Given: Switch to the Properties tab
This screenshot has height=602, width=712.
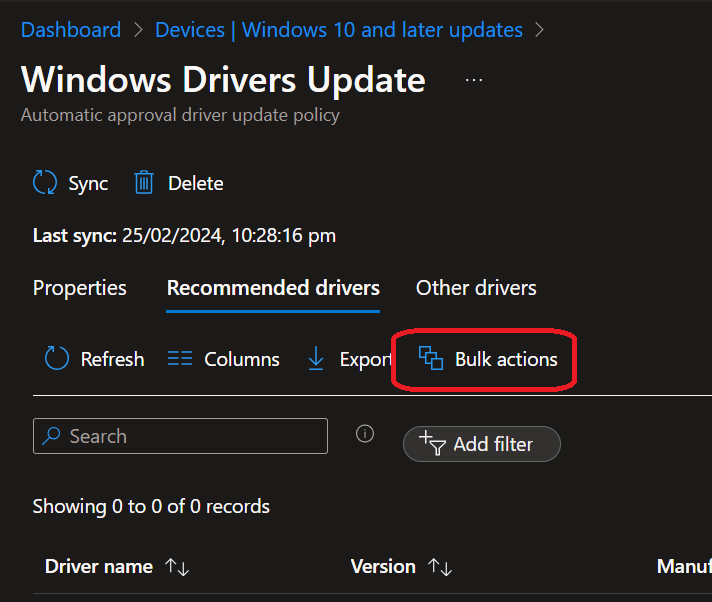Looking at the screenshot, I should click(x=80, y=288).
